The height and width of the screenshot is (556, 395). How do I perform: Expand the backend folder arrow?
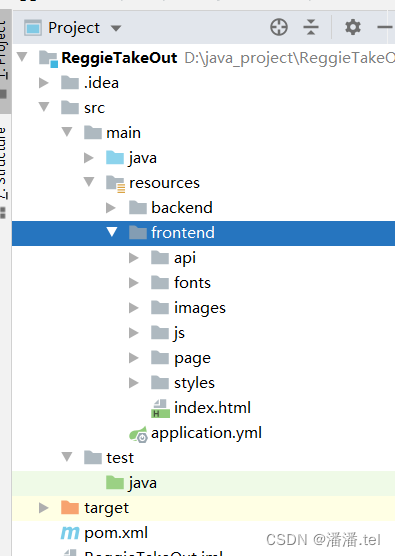tap(111, 208)
